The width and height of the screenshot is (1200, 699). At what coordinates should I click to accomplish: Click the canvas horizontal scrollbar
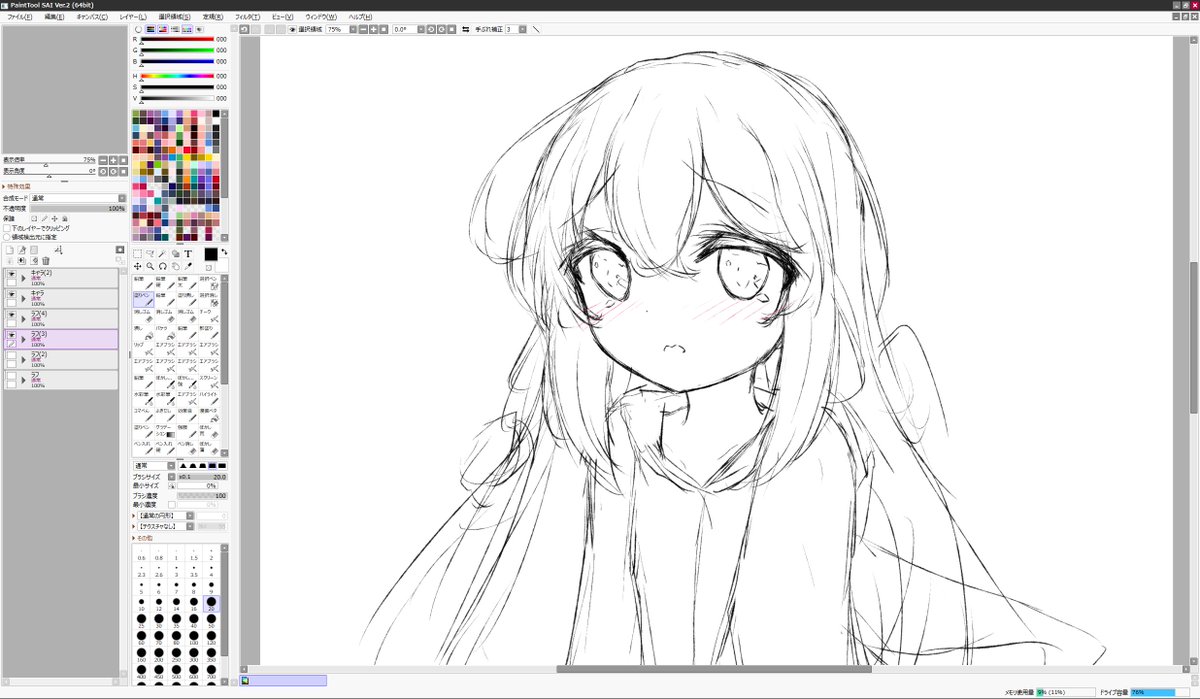pos(716,669)
